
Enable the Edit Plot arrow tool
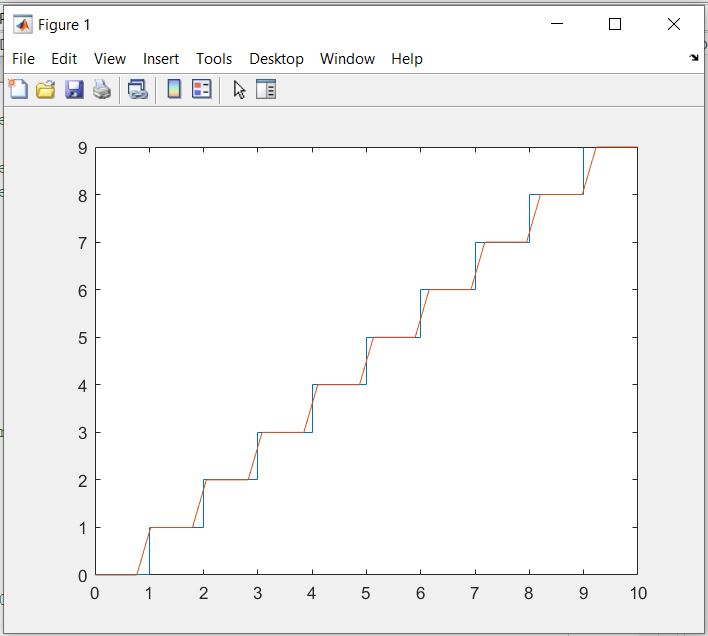point(239,90)
